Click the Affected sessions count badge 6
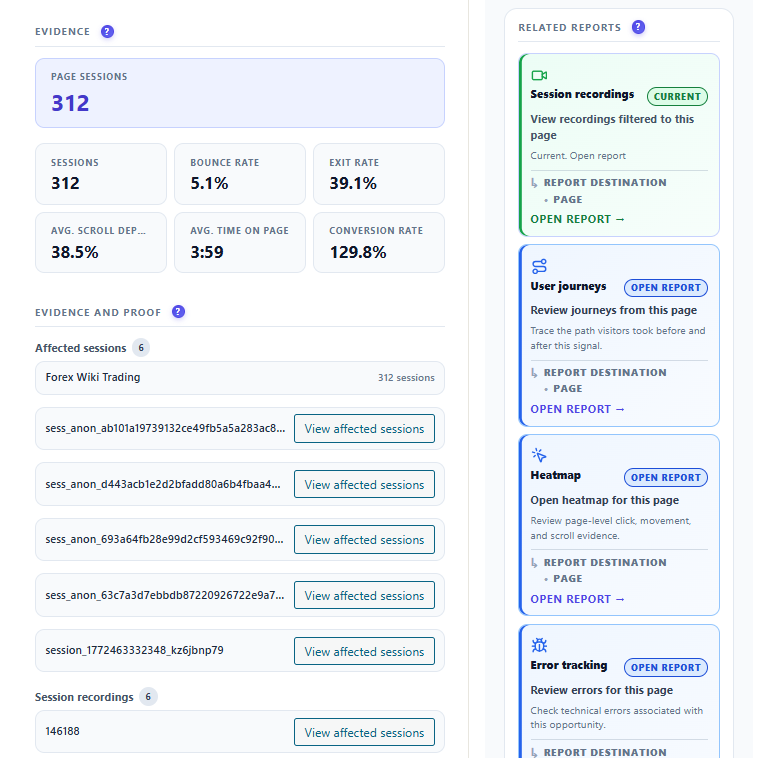The height and width of the screenshot is (758, 772). 141,348
